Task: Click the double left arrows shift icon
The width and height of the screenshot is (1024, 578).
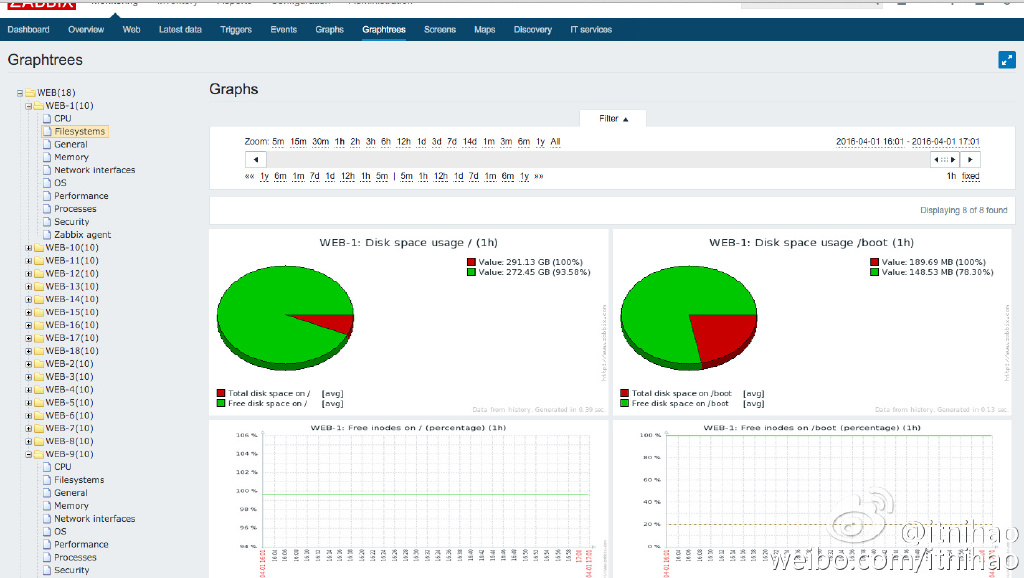Action: tap(249, 176)
